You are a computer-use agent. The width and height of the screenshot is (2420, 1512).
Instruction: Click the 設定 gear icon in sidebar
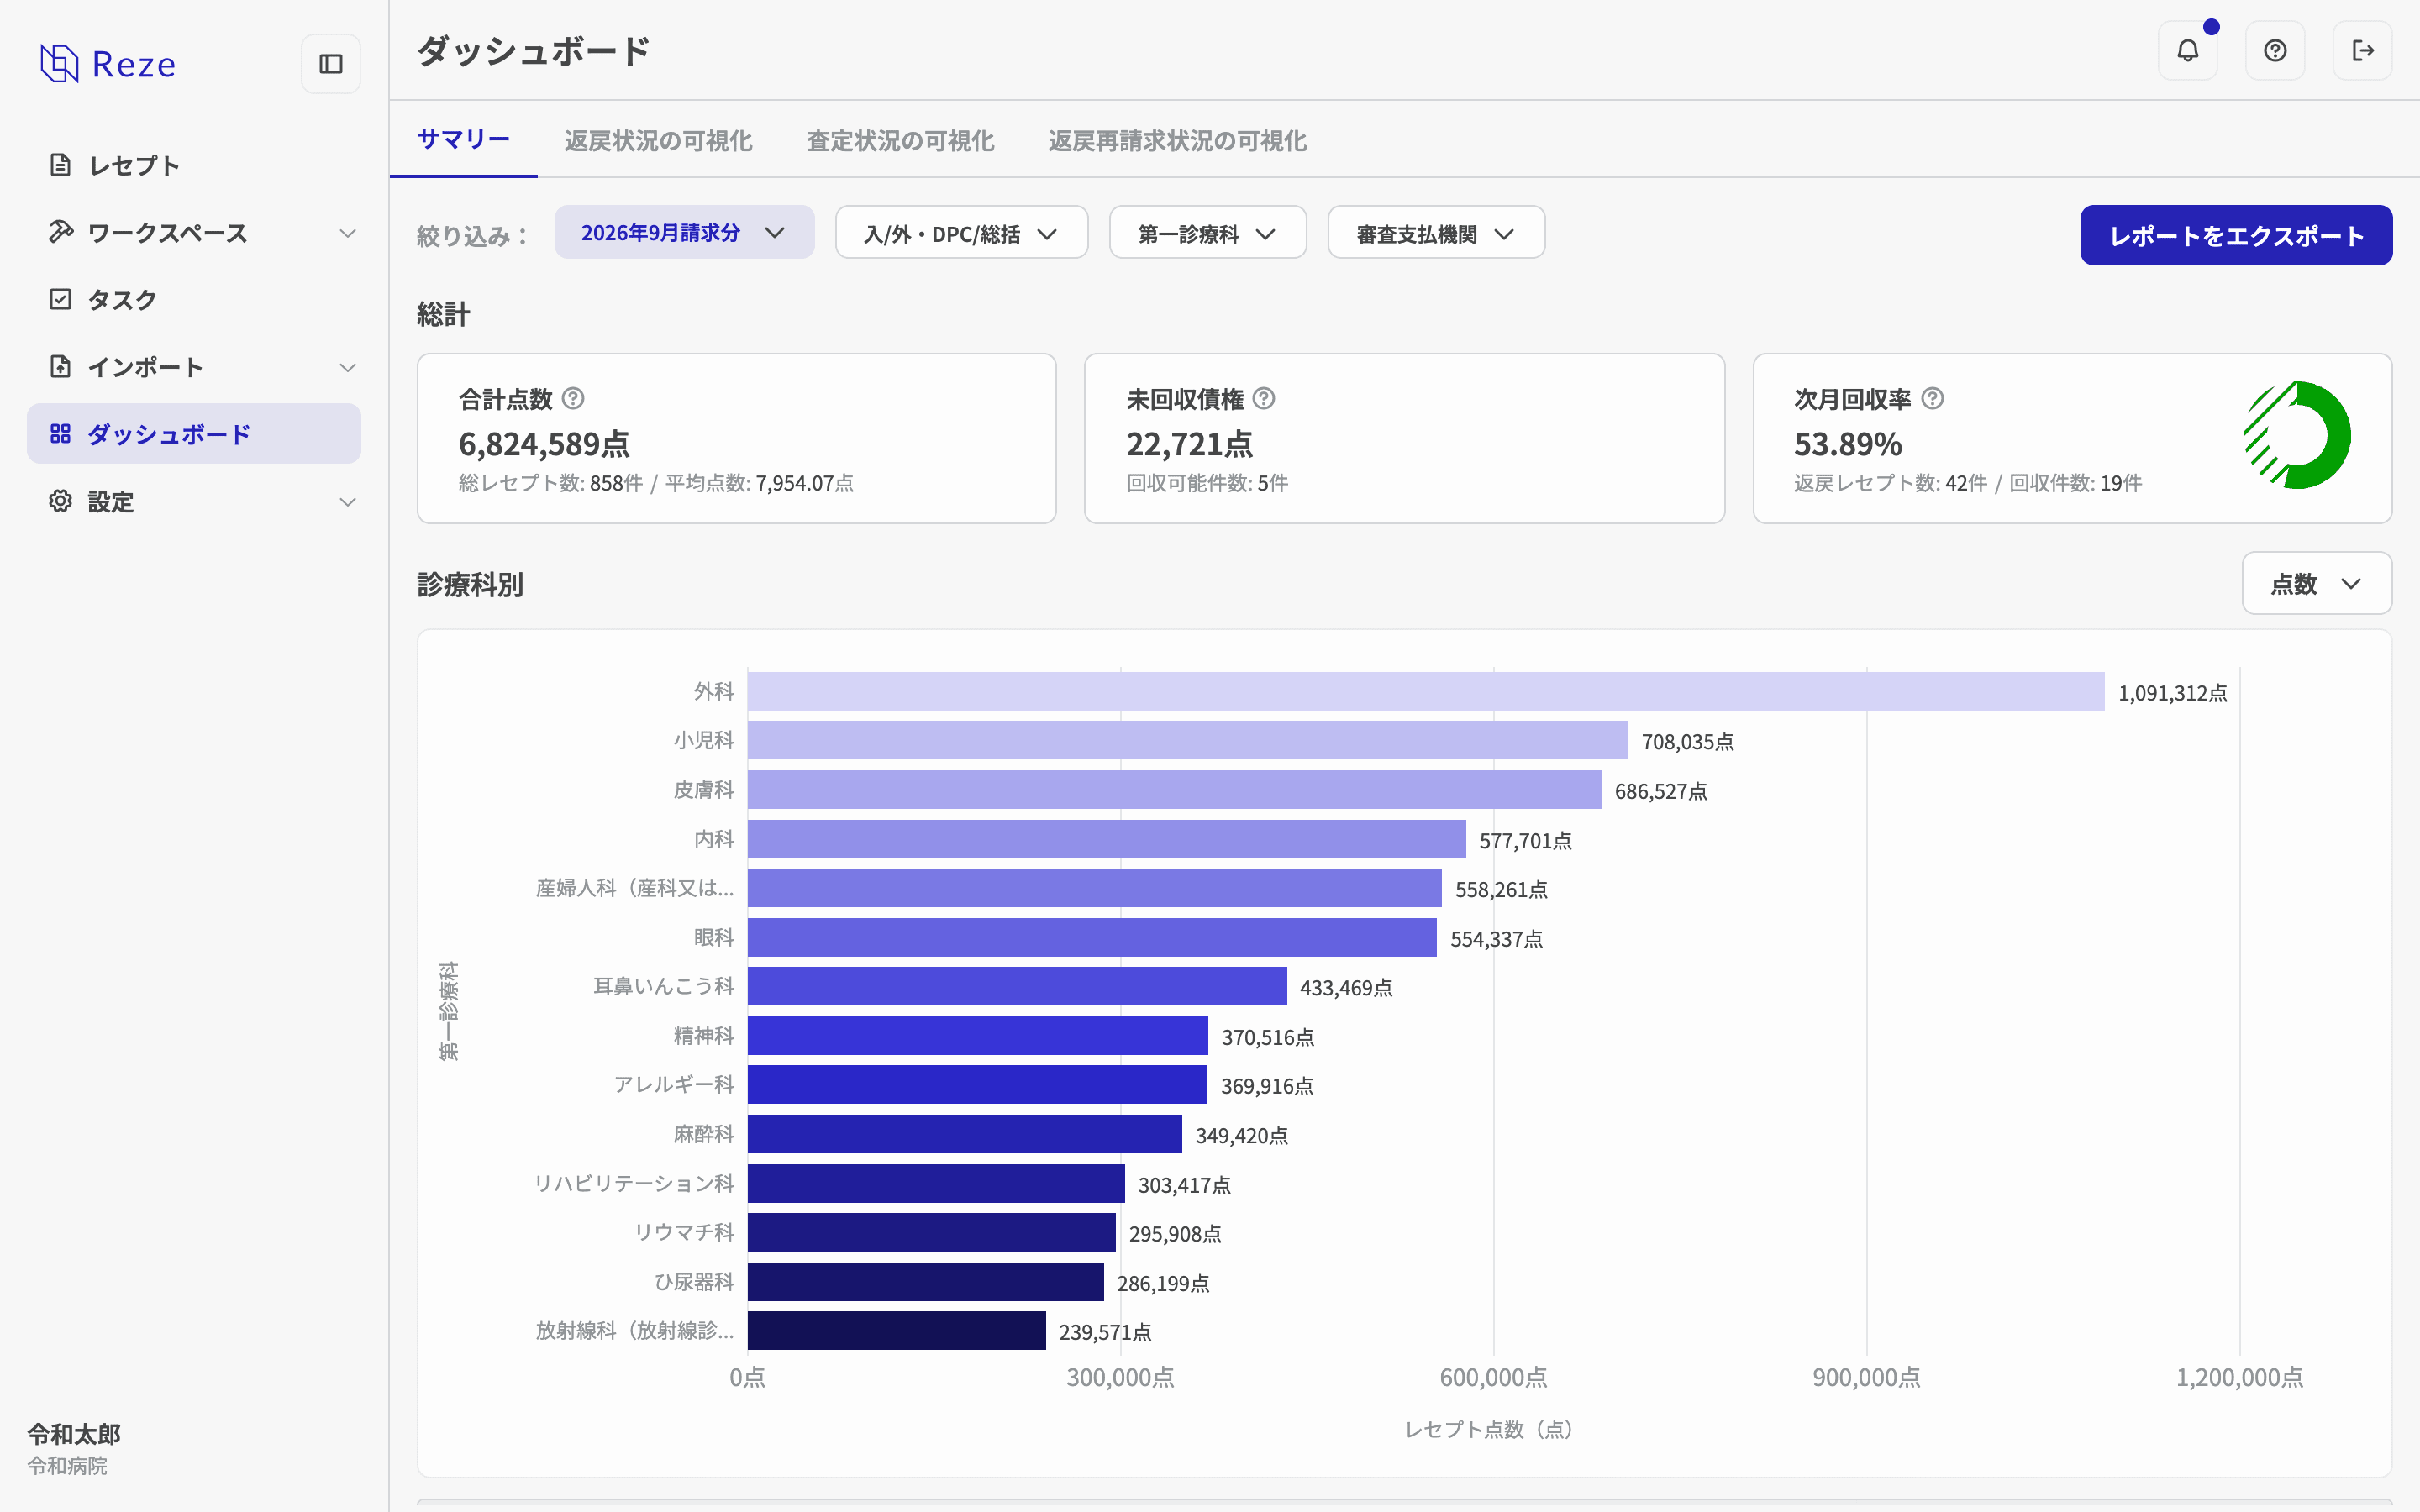pos(60,501)
